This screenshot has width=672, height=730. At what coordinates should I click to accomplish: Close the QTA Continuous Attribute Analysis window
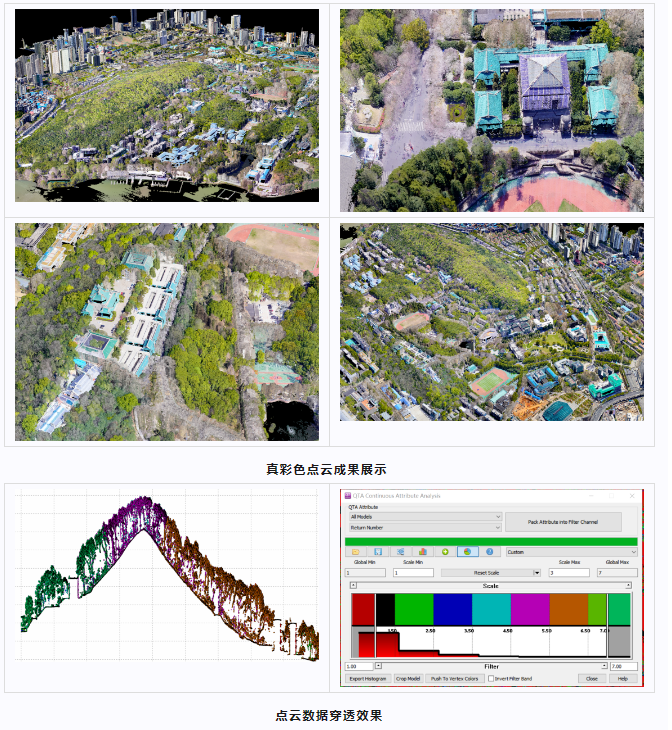click(x=632, y=496)
